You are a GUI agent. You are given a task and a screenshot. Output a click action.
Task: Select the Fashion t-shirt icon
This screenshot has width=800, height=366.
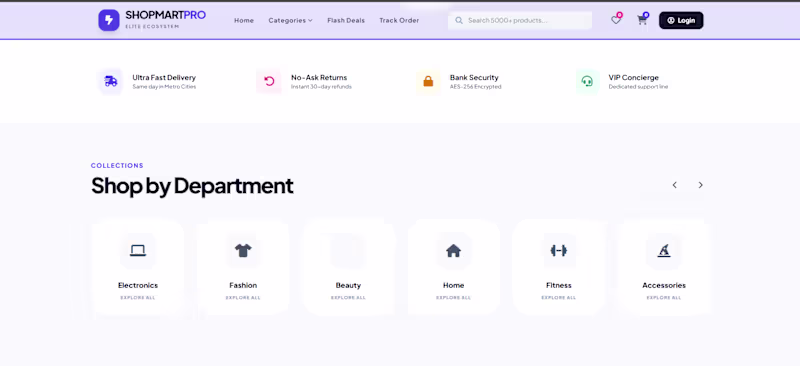[243, 251]
